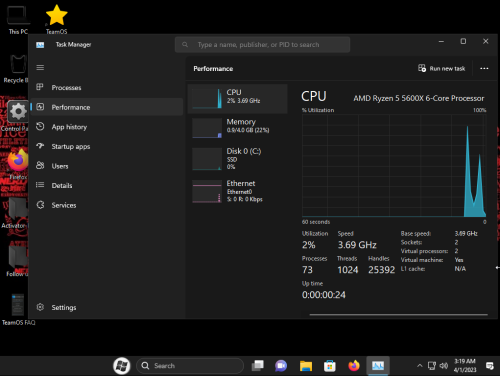Click the Up time value 0:00:00:24
Image resolution: width=500 pixels, height=376 pixels.
(324, 295)
